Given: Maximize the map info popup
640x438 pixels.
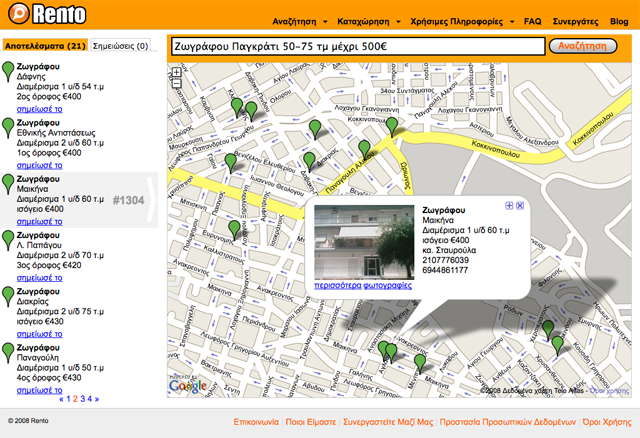Looking at the screenshot, I should tap(509, 206).
